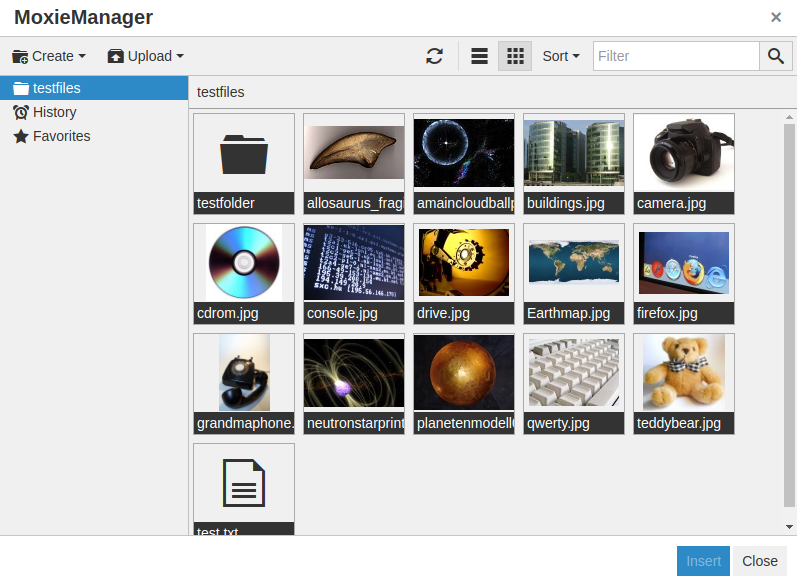The height and width of the screenshot is (586, 797).
Task: Click the refresh file list icon
Action: coord(434,56)
